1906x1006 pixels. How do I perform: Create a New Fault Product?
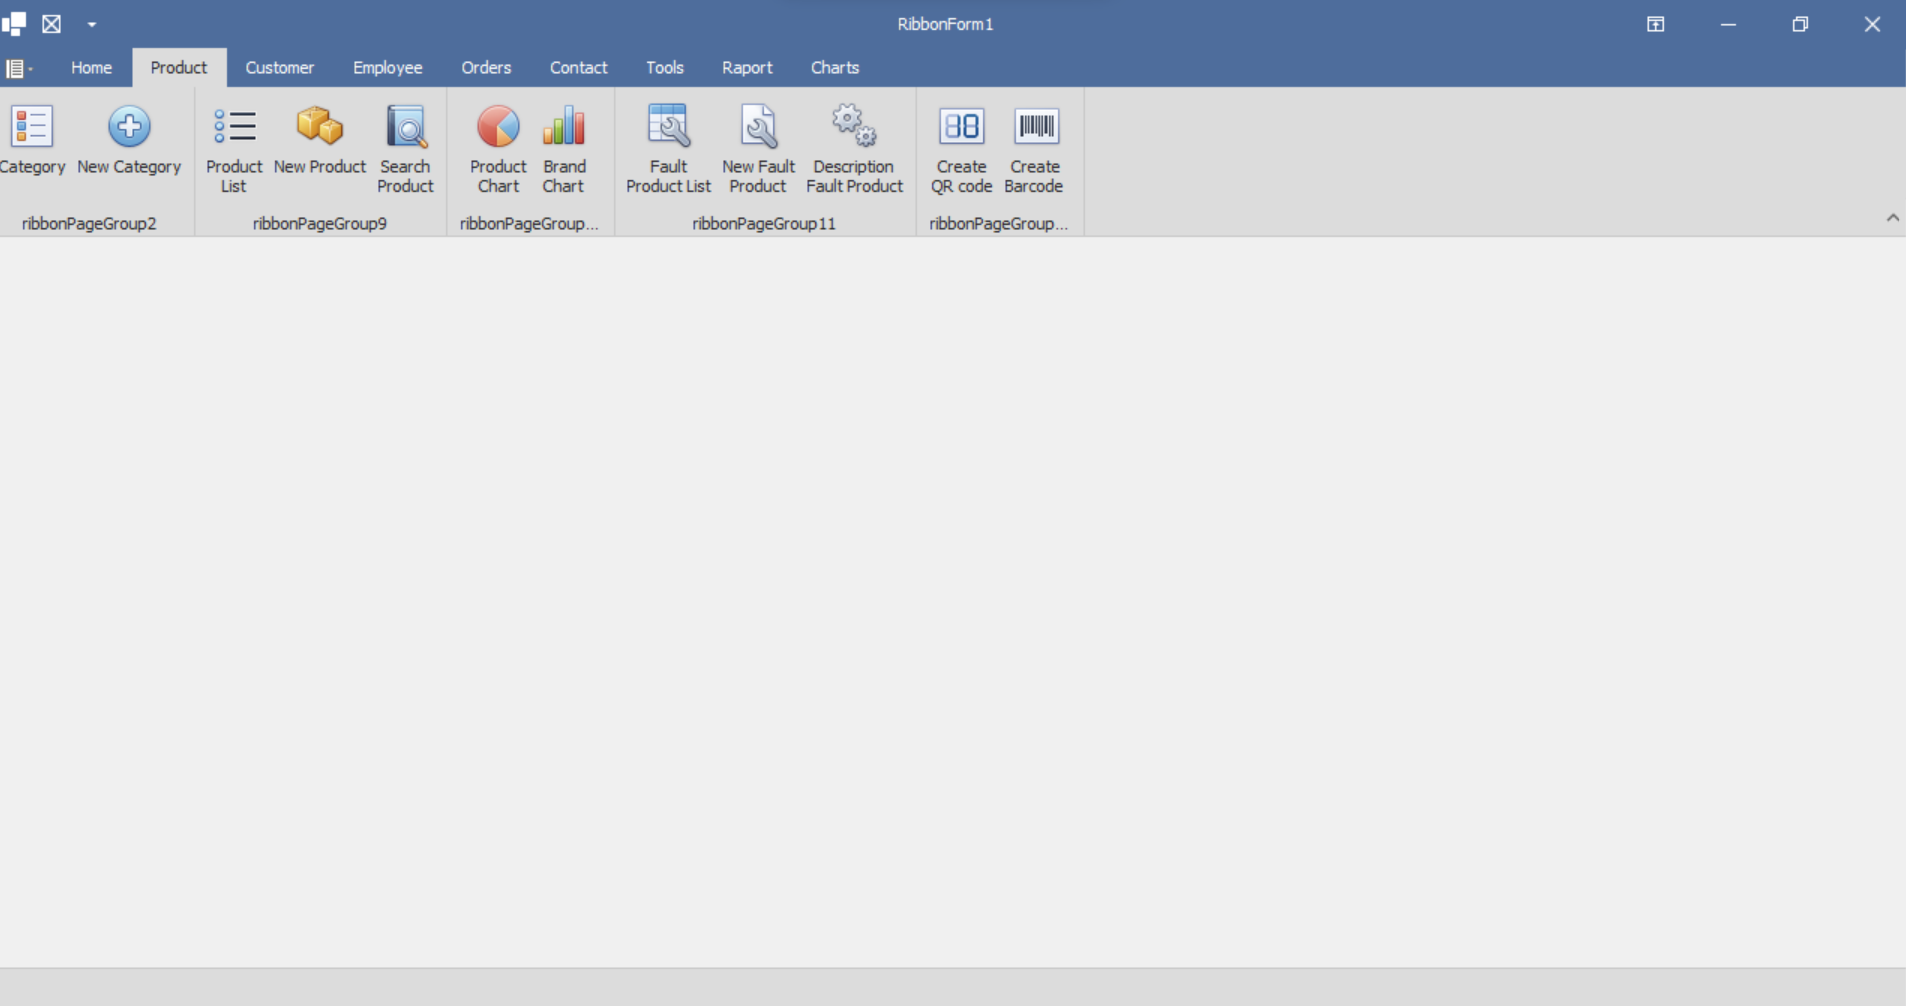click(x=758, y=127)
